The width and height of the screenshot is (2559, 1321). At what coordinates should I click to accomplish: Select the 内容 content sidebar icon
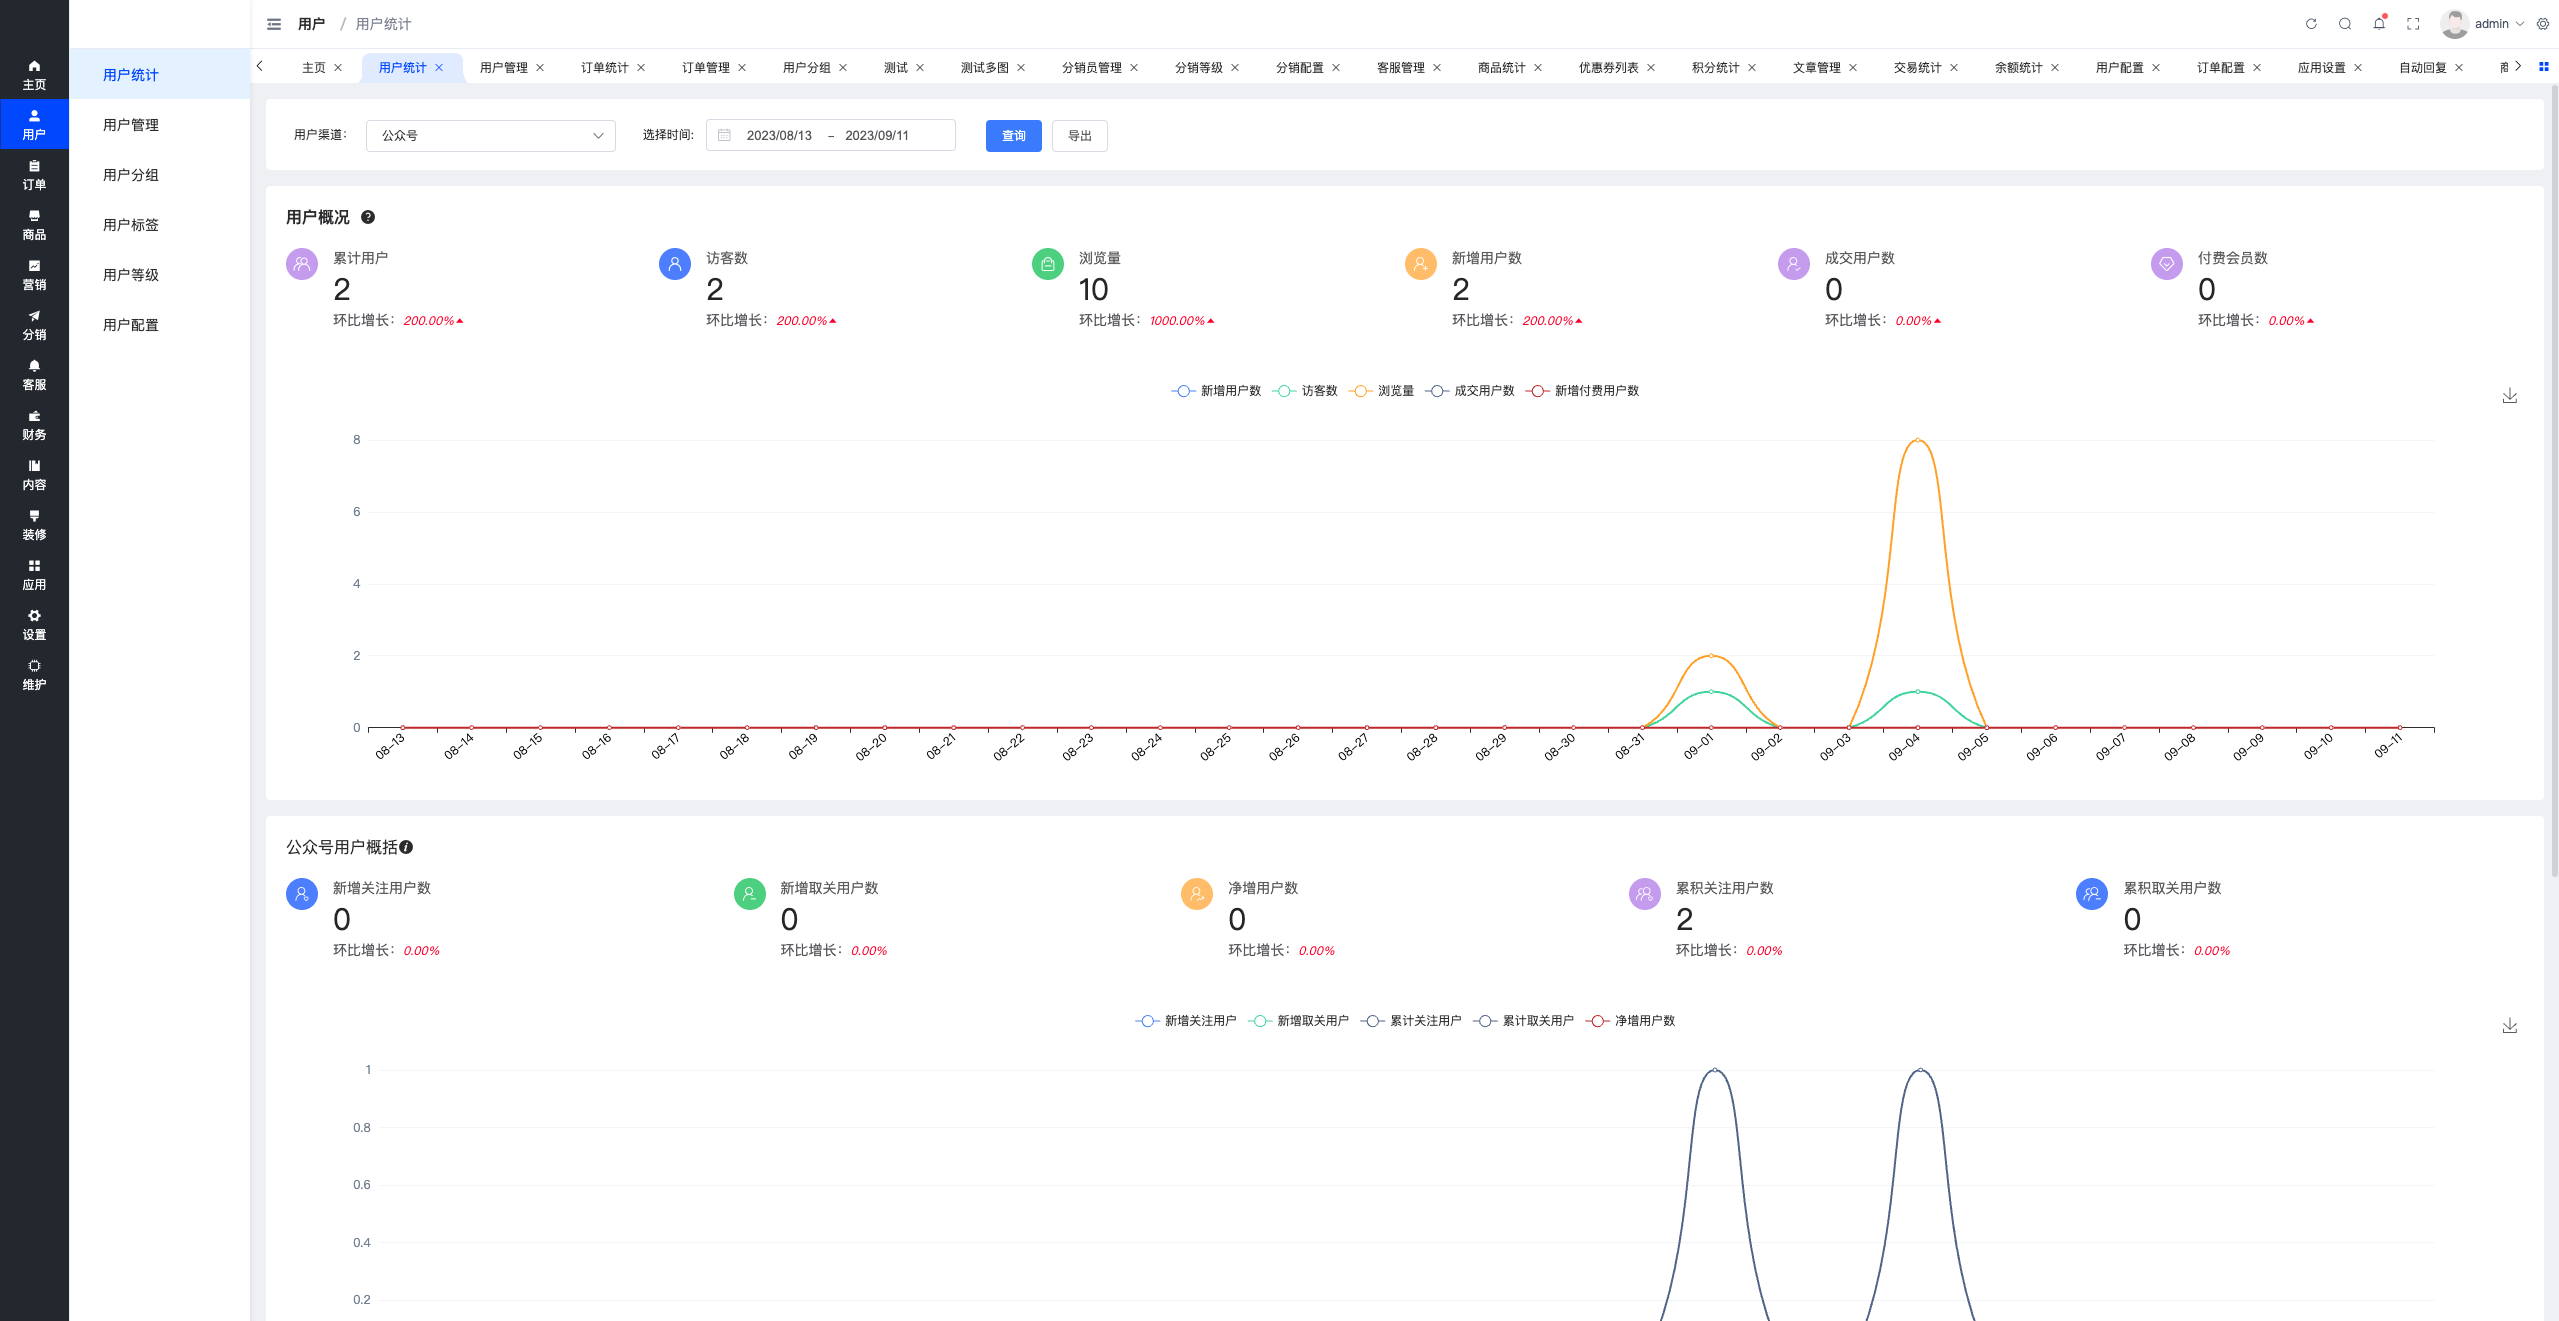(34, 475)
